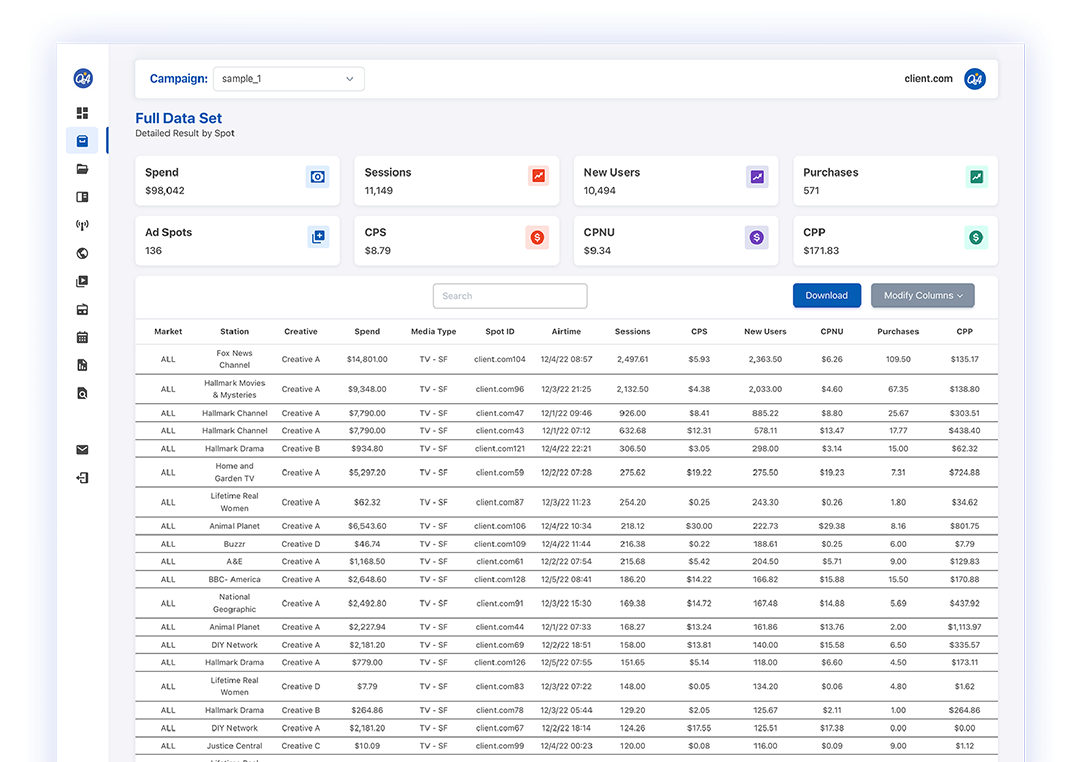
Task: Click the Hallmark Movies & Mysteries cell
Action: point(234,389)
